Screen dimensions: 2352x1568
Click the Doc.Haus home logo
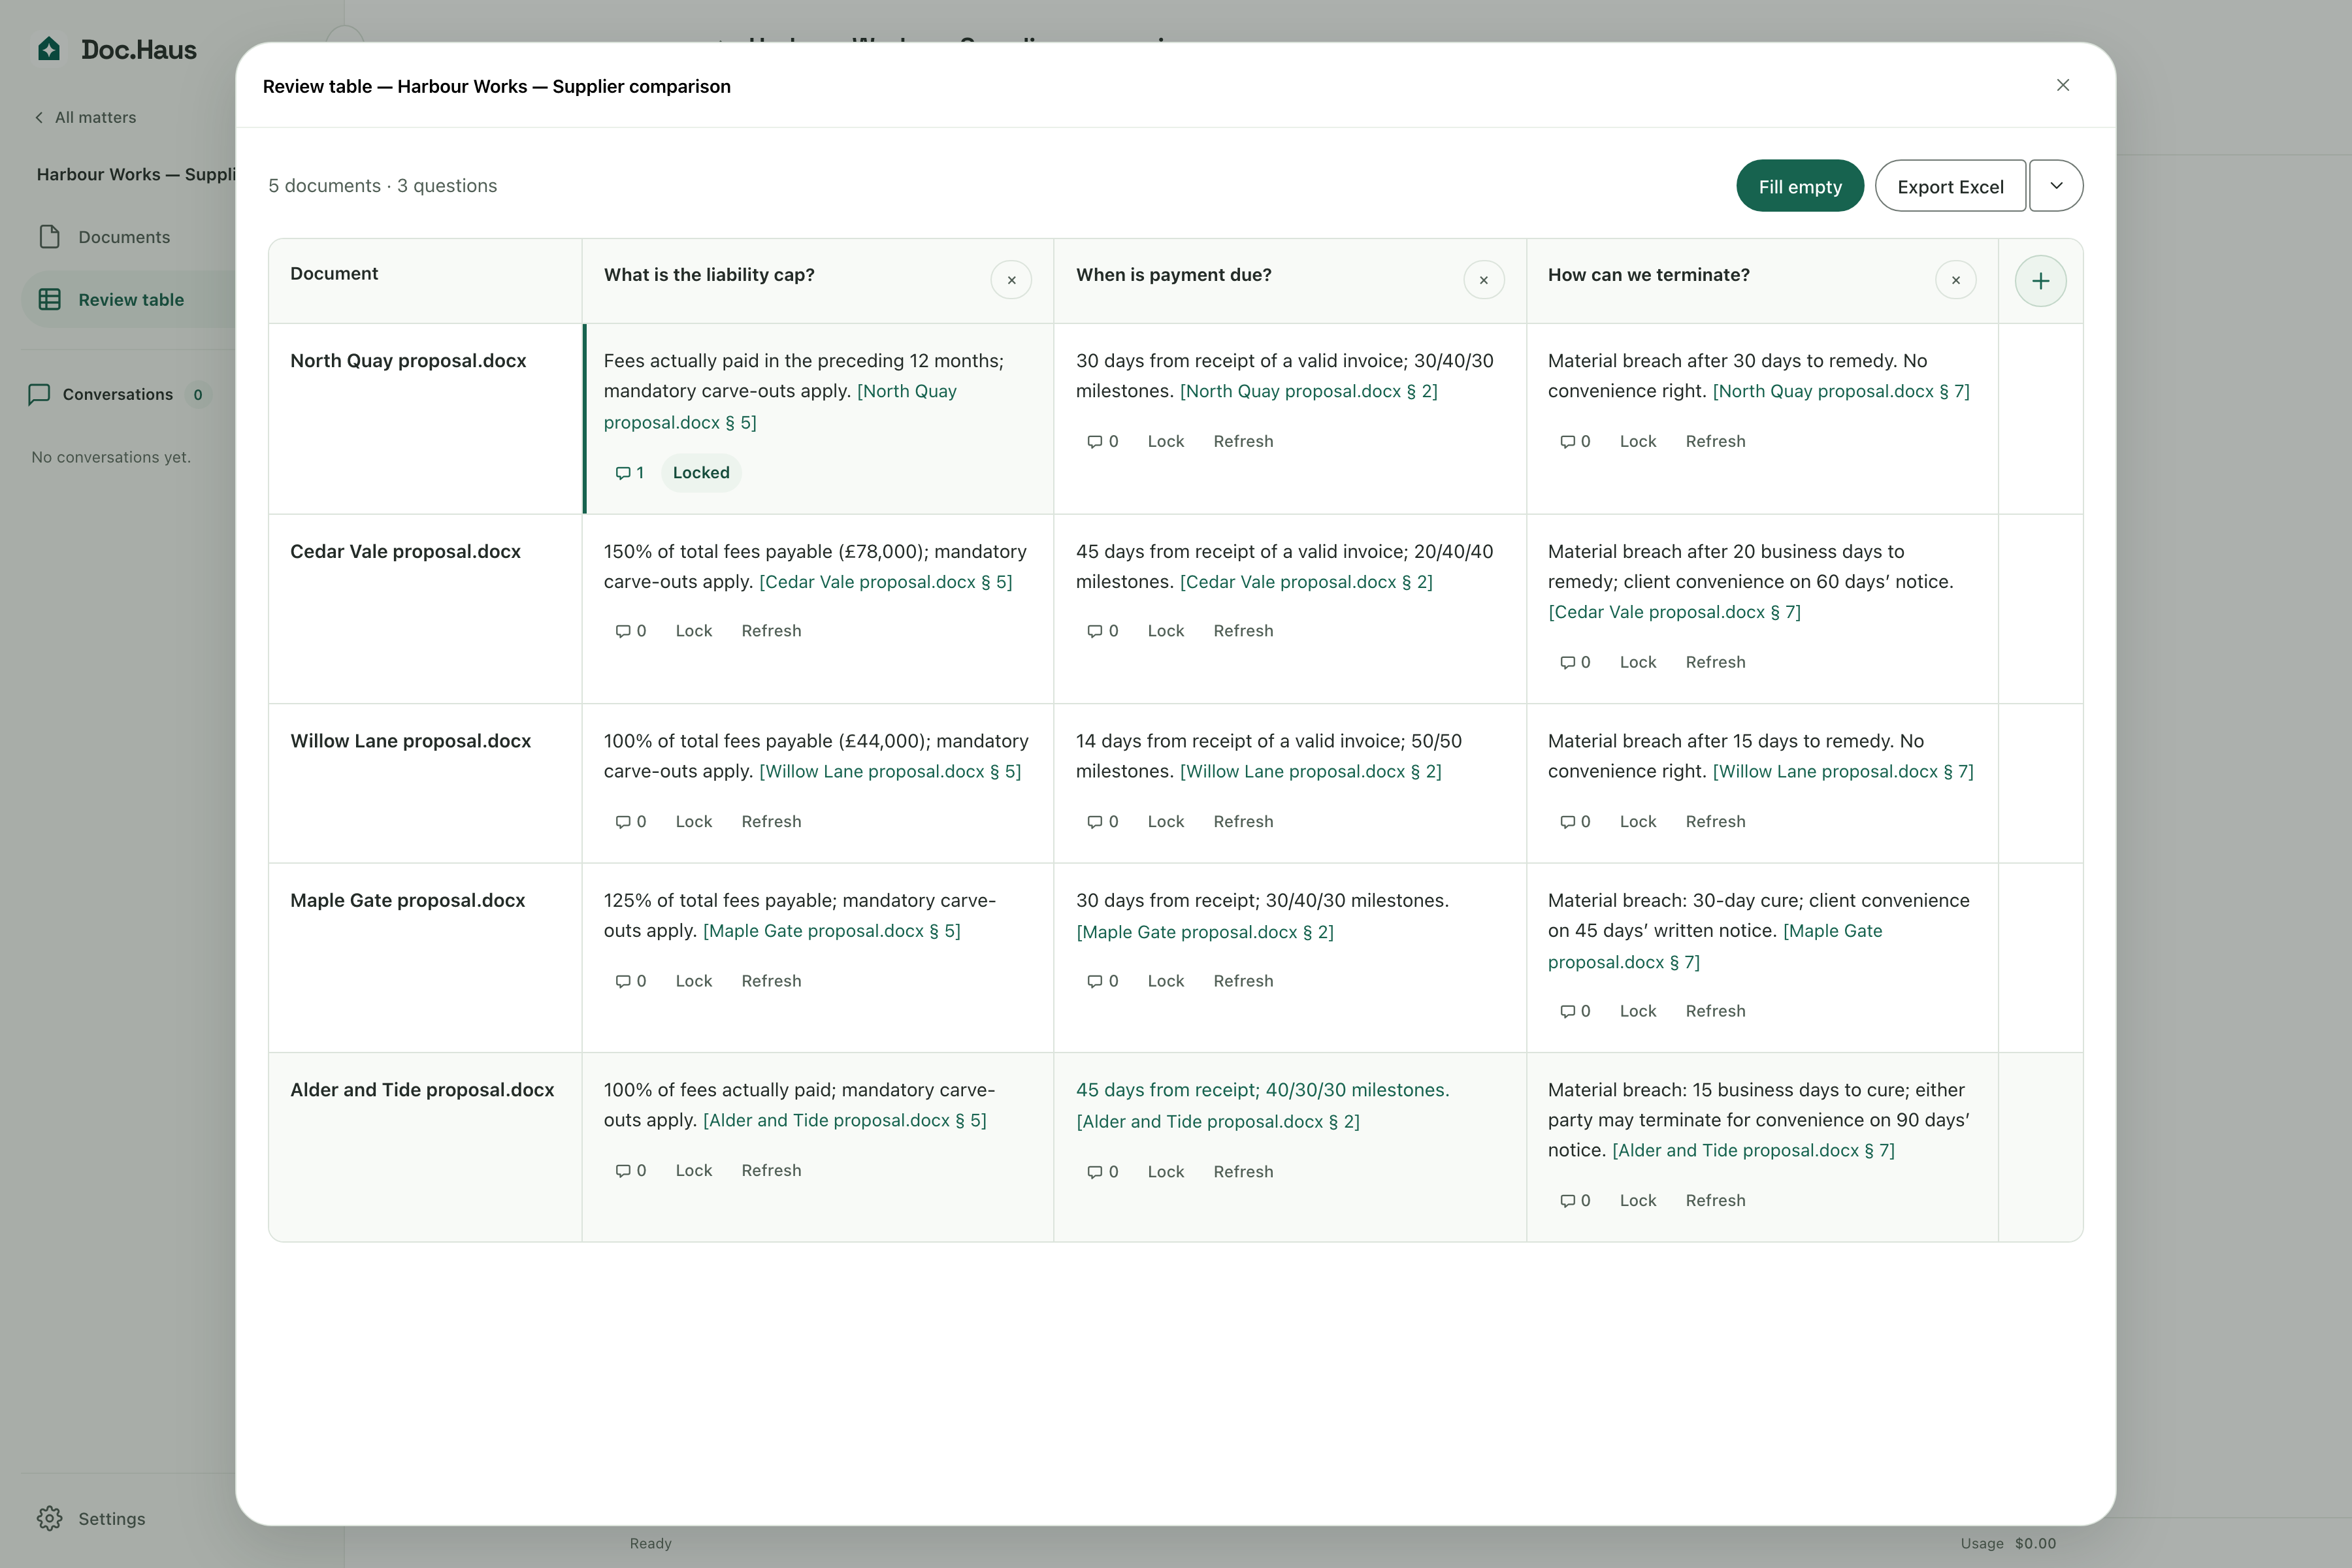(117, 49)
